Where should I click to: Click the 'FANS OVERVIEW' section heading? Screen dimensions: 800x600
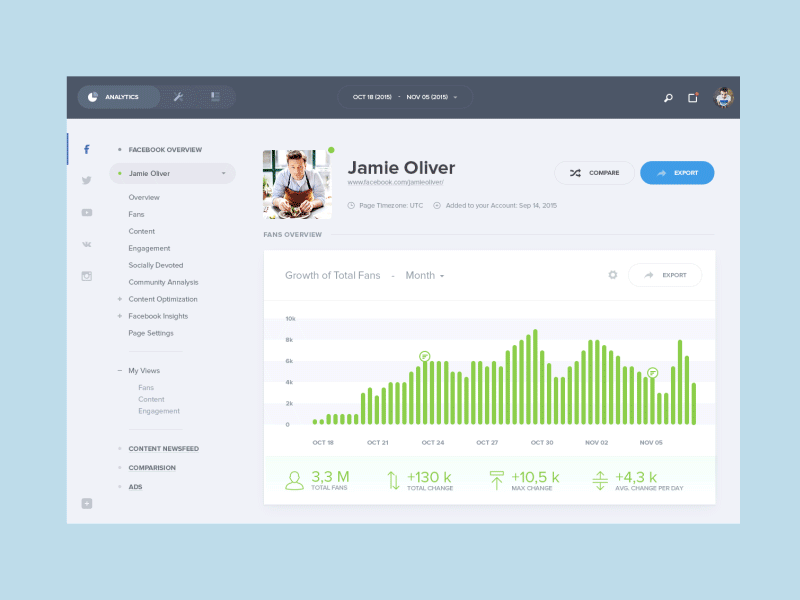tap(292, 235)
